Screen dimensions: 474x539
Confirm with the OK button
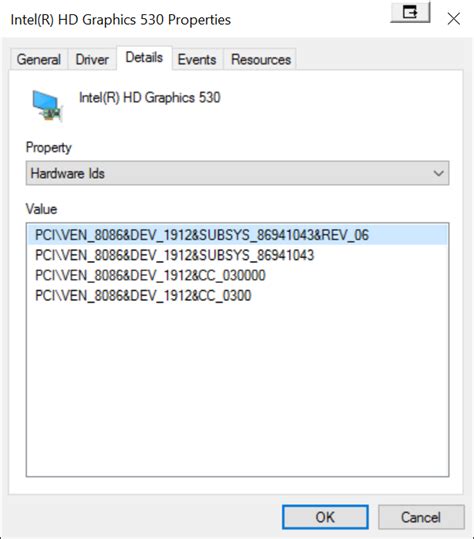[x=325, y=517]
